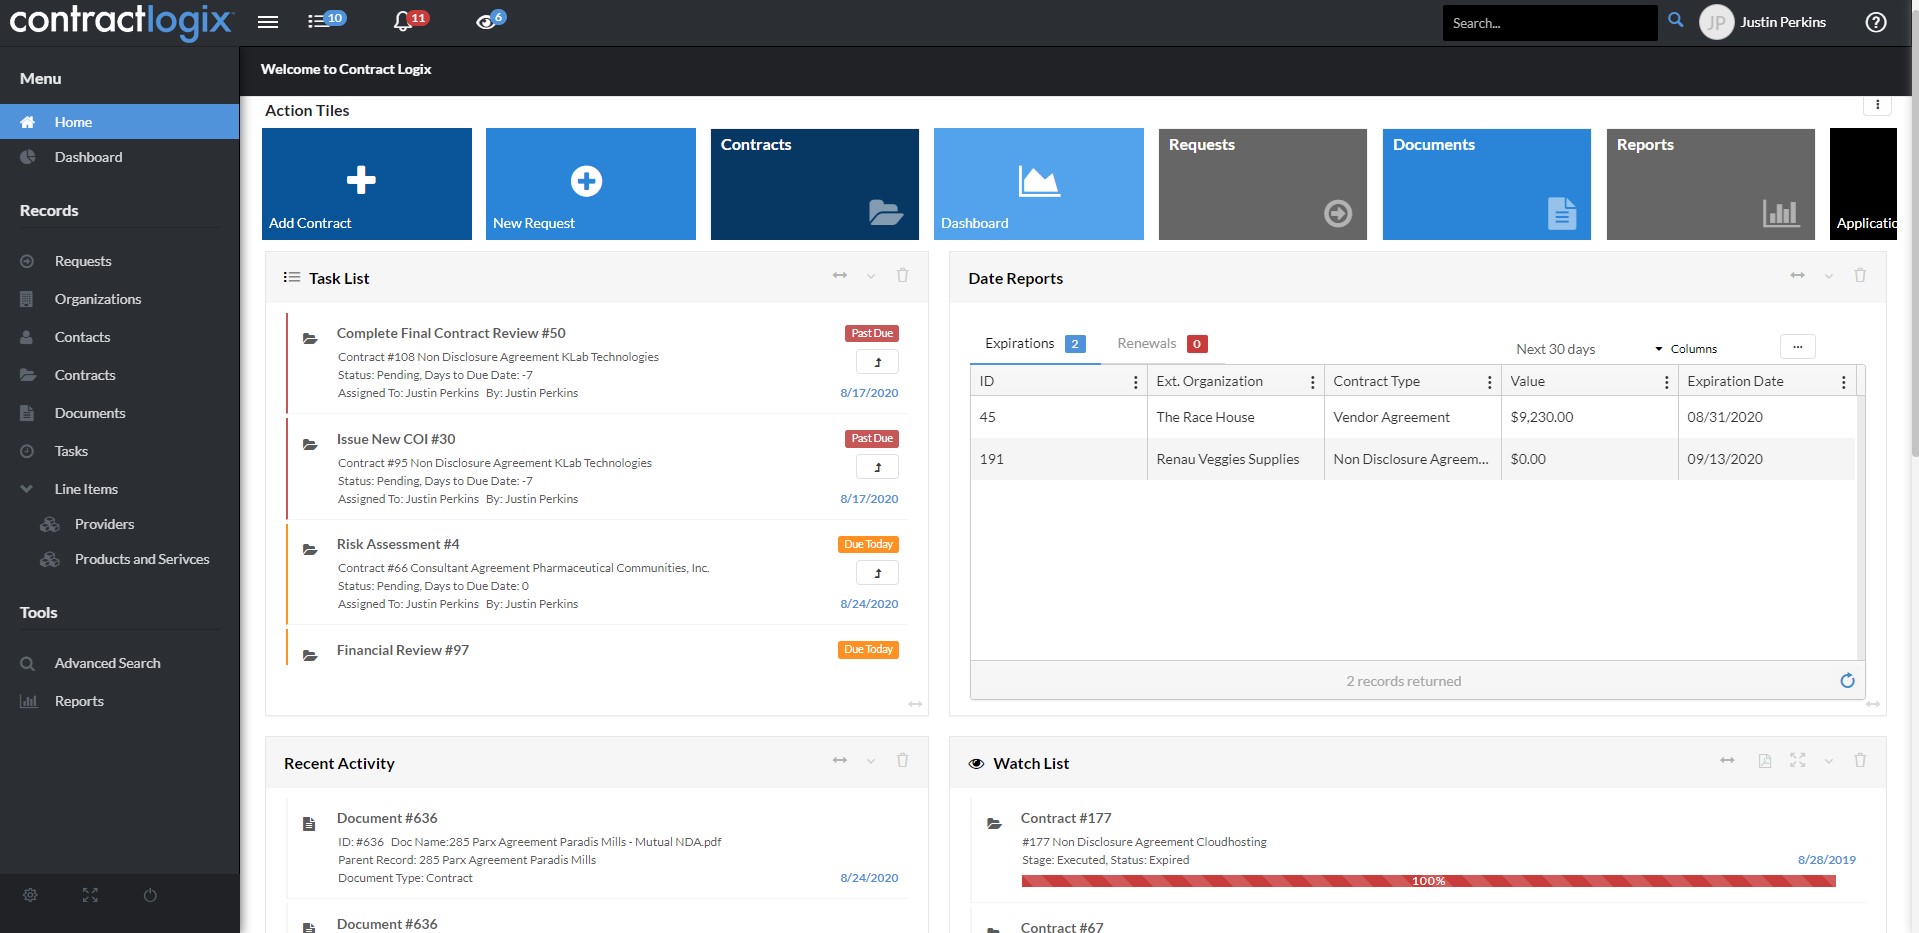
Task: Click upload arrow button for Risk Assessment #4
Action: pyautogui.click(x=877, y=573)
